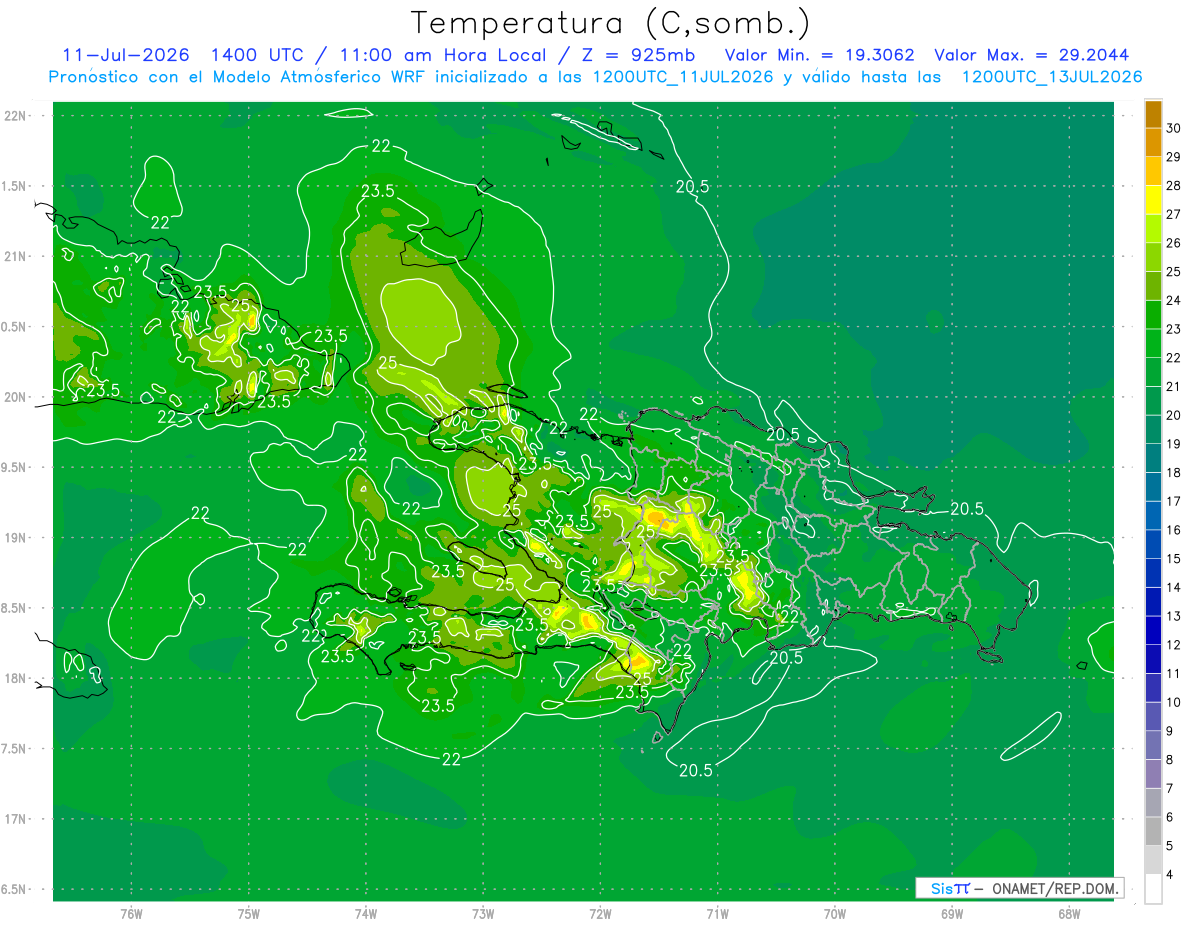Select the date text '11-Jul-2026'
The width and height of the screenshot is (1200, 927).
(x=125, y=55)
